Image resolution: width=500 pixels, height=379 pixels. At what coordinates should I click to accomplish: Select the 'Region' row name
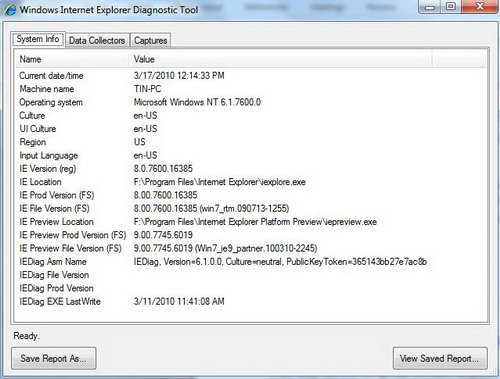pyautogui.click(x=33, y=142)
